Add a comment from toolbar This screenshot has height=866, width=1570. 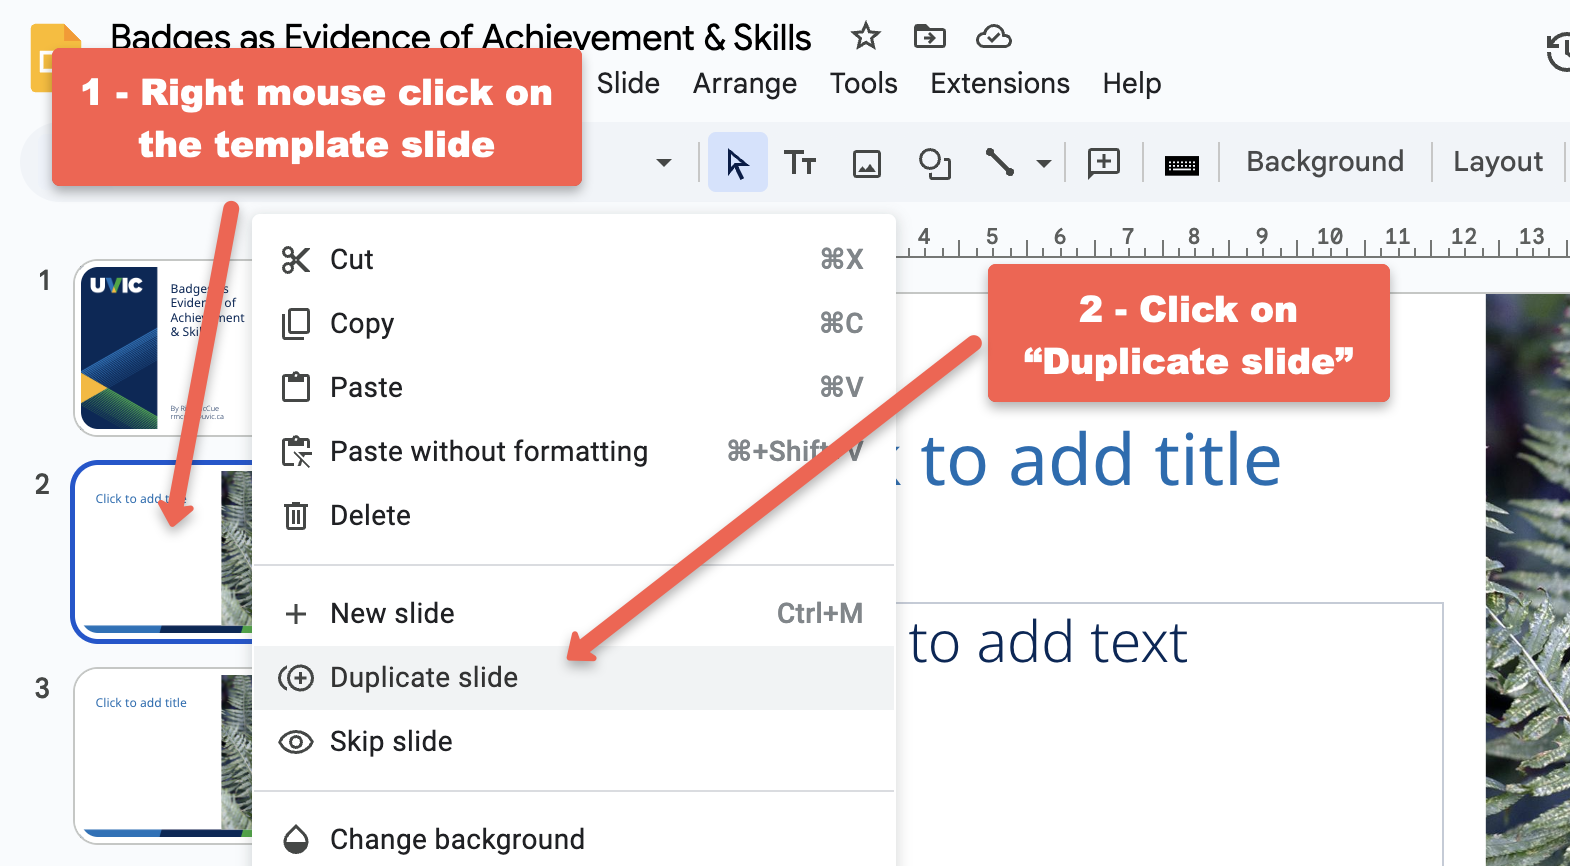(x=1103, y=162)
